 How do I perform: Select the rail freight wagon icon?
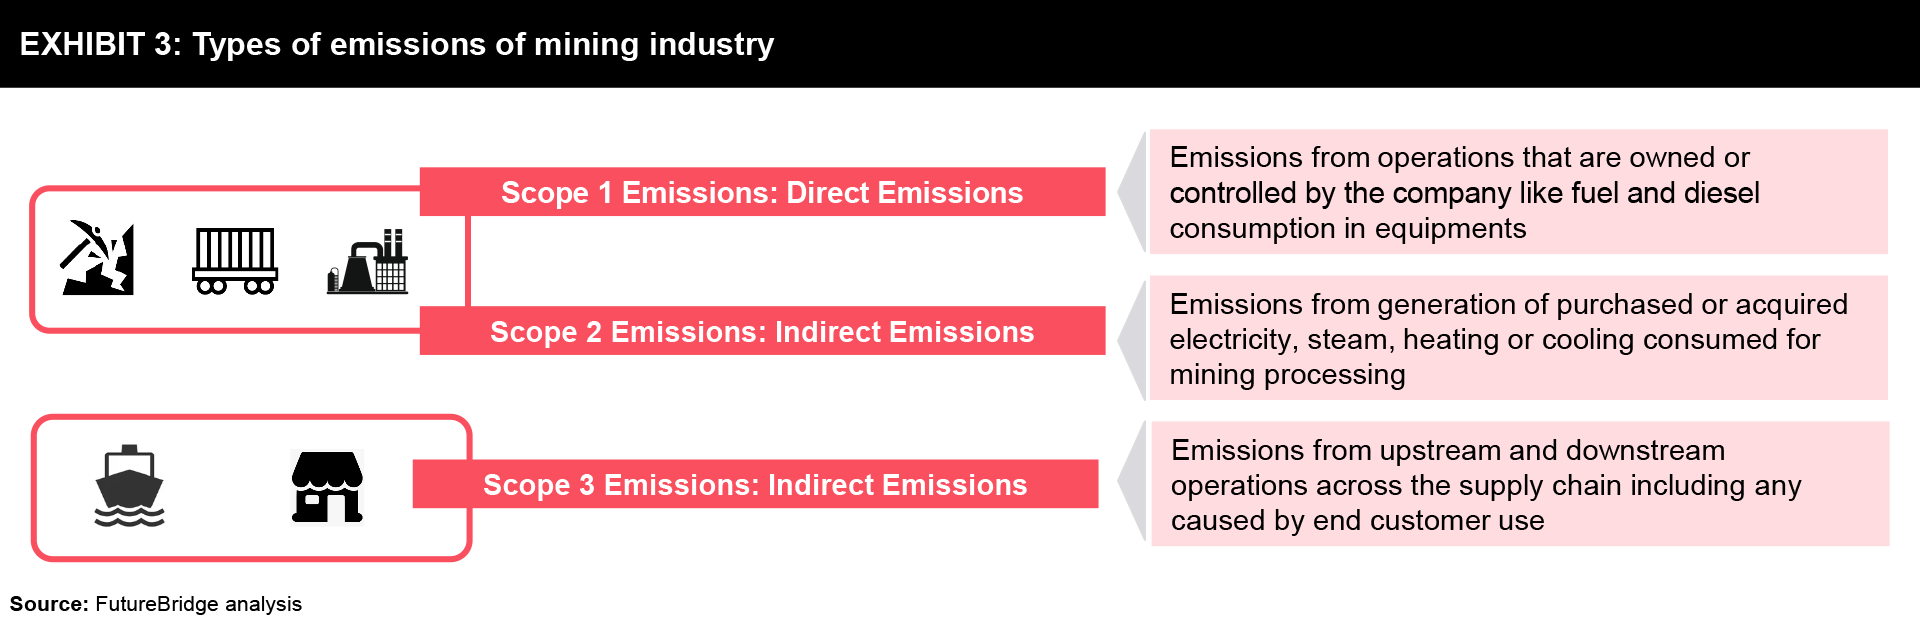tap(235, 260)
